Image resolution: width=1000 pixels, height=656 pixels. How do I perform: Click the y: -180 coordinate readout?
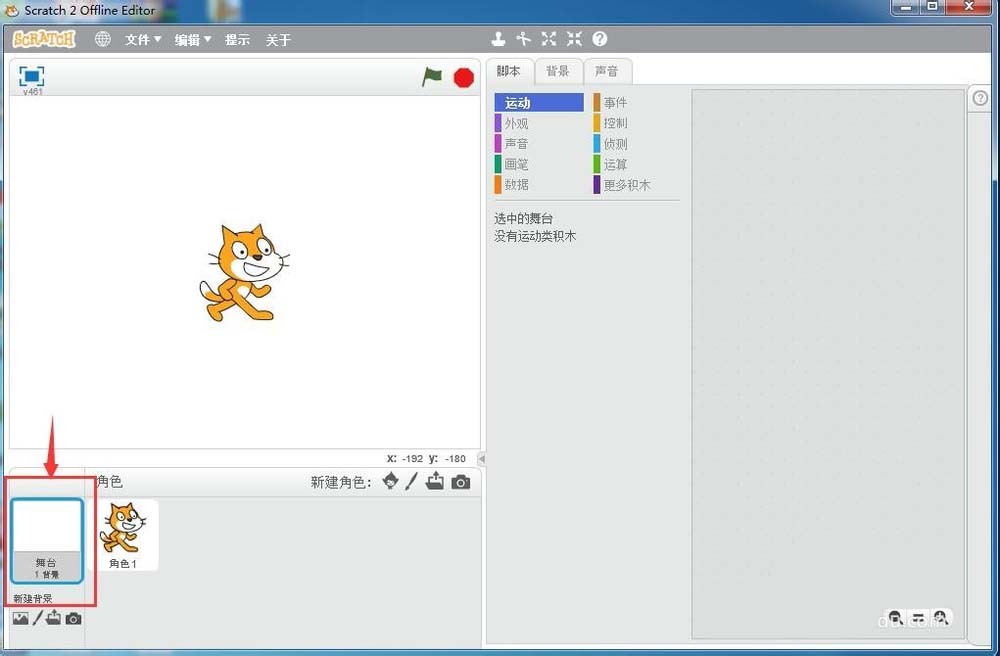(447, 458)
